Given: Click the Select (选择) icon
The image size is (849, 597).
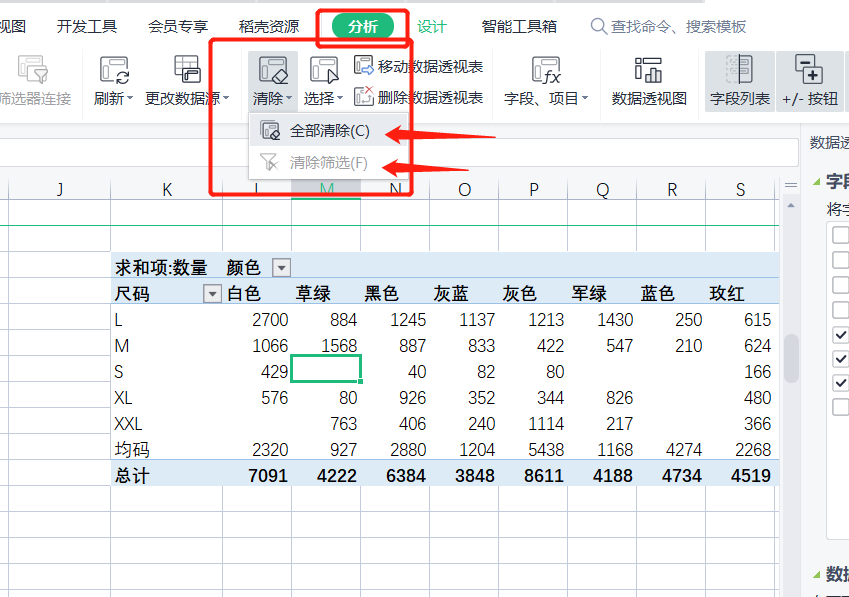Looking at the screenshot, I should [x=324, y=70].
